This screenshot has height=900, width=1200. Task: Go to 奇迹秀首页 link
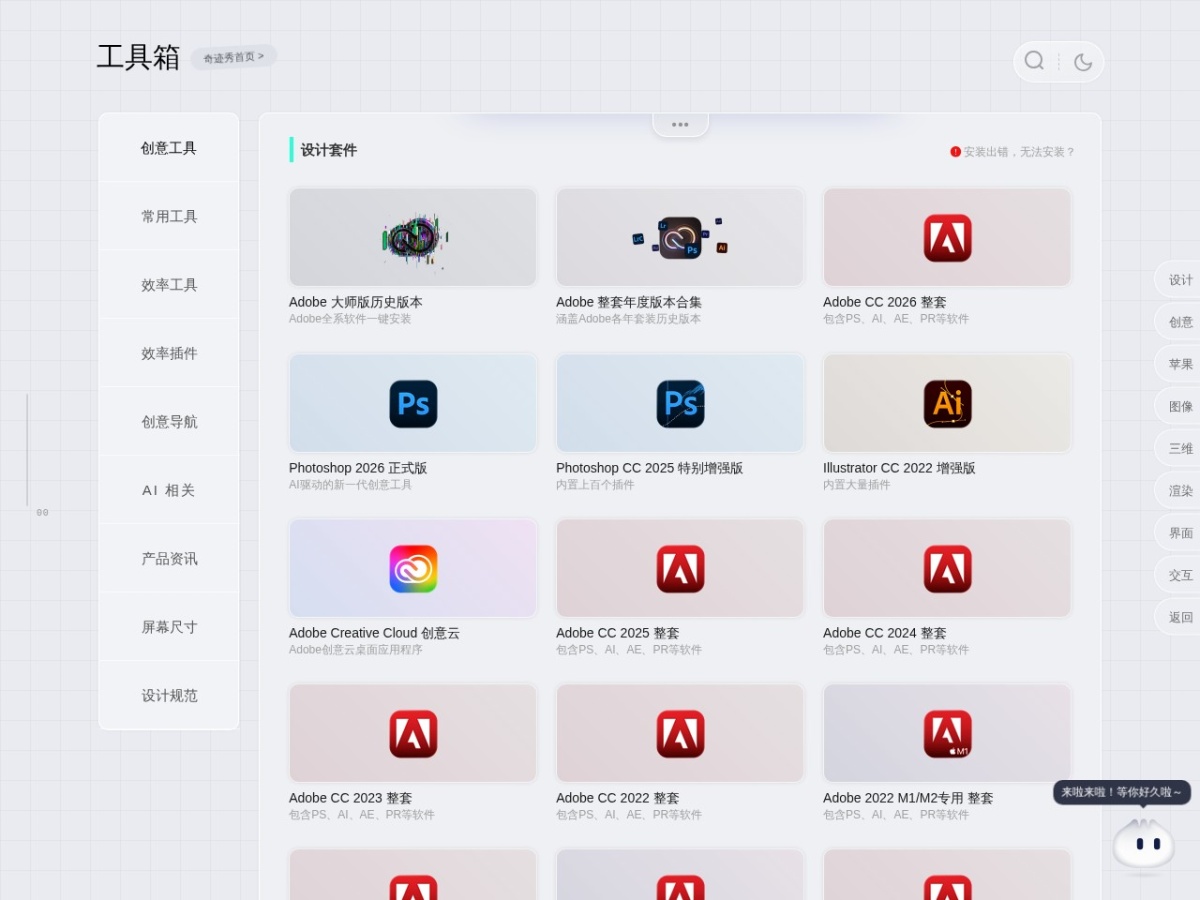pyautogui.click(x=234, y=57)
